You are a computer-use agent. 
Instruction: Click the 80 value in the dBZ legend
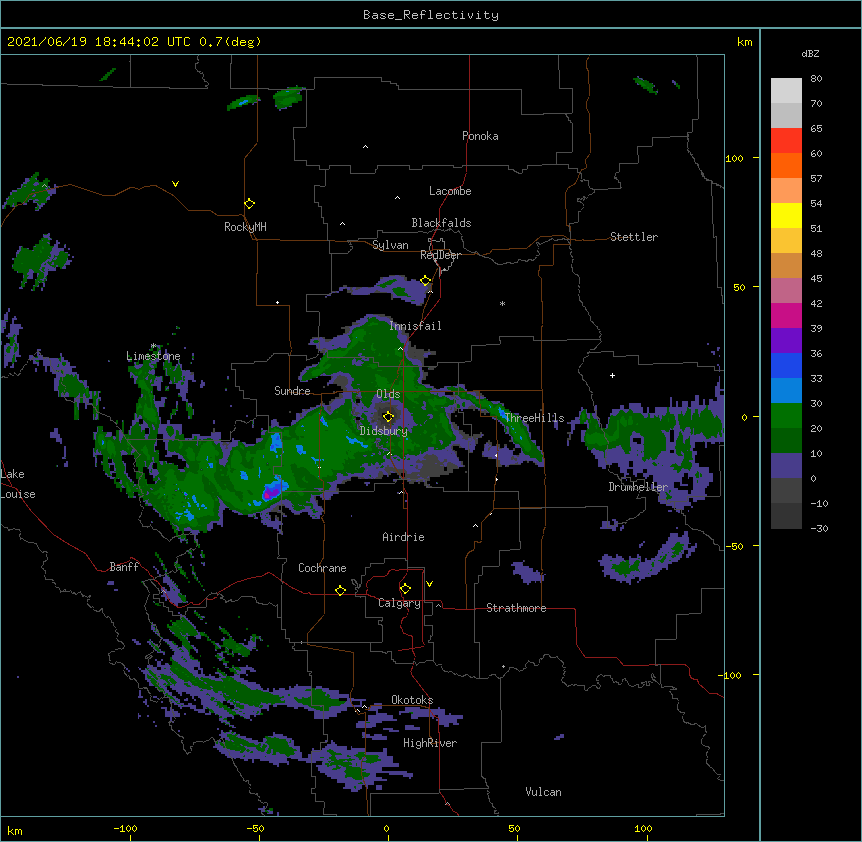[x=816, y=79]
